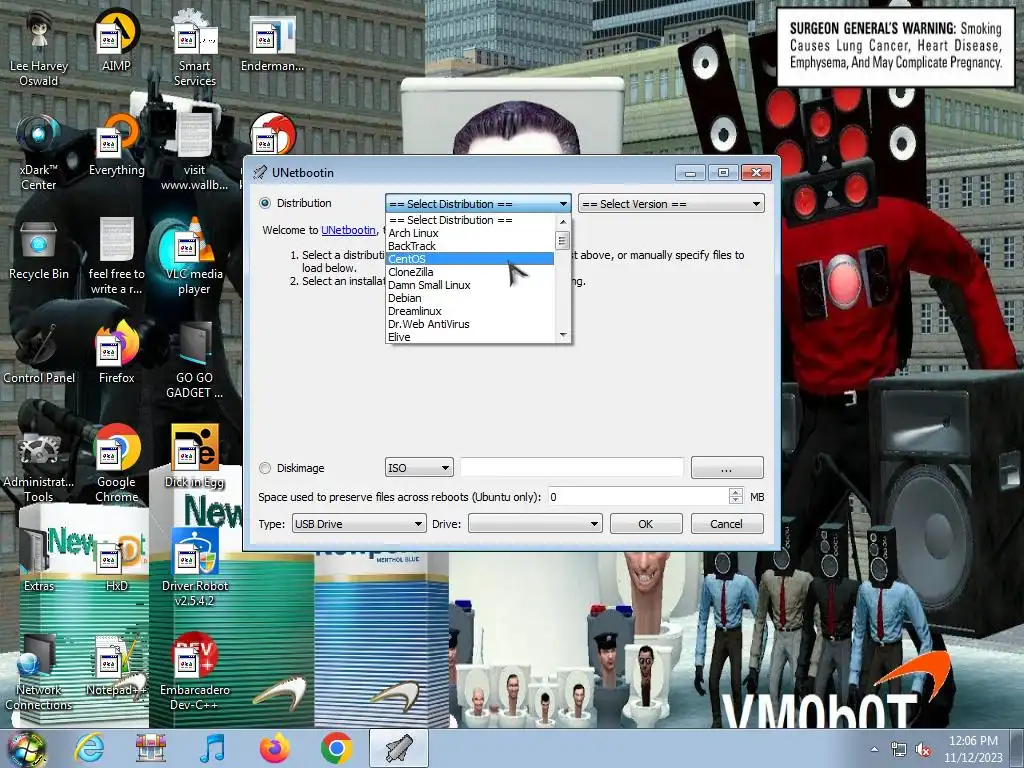This screenshot has height=768, width=1024.
Task: Select the Enderman desktop icon
Action: pyautogui.click(x=272, y=42)
